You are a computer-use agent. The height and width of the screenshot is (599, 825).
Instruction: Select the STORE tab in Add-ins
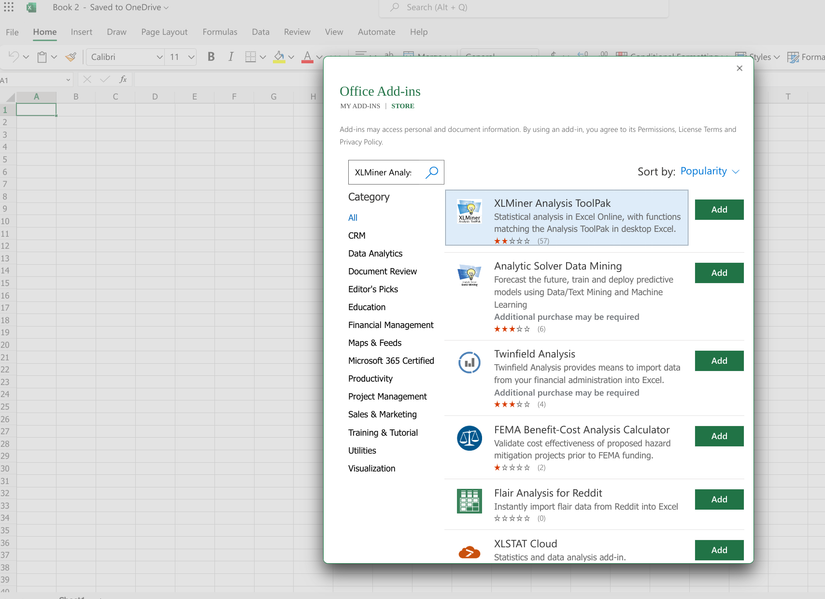point(403,106)
